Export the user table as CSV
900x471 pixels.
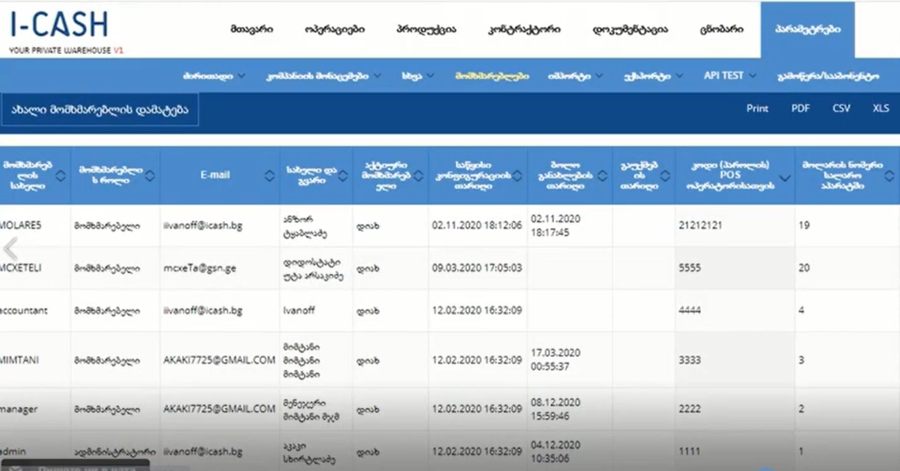click(841, 108)
